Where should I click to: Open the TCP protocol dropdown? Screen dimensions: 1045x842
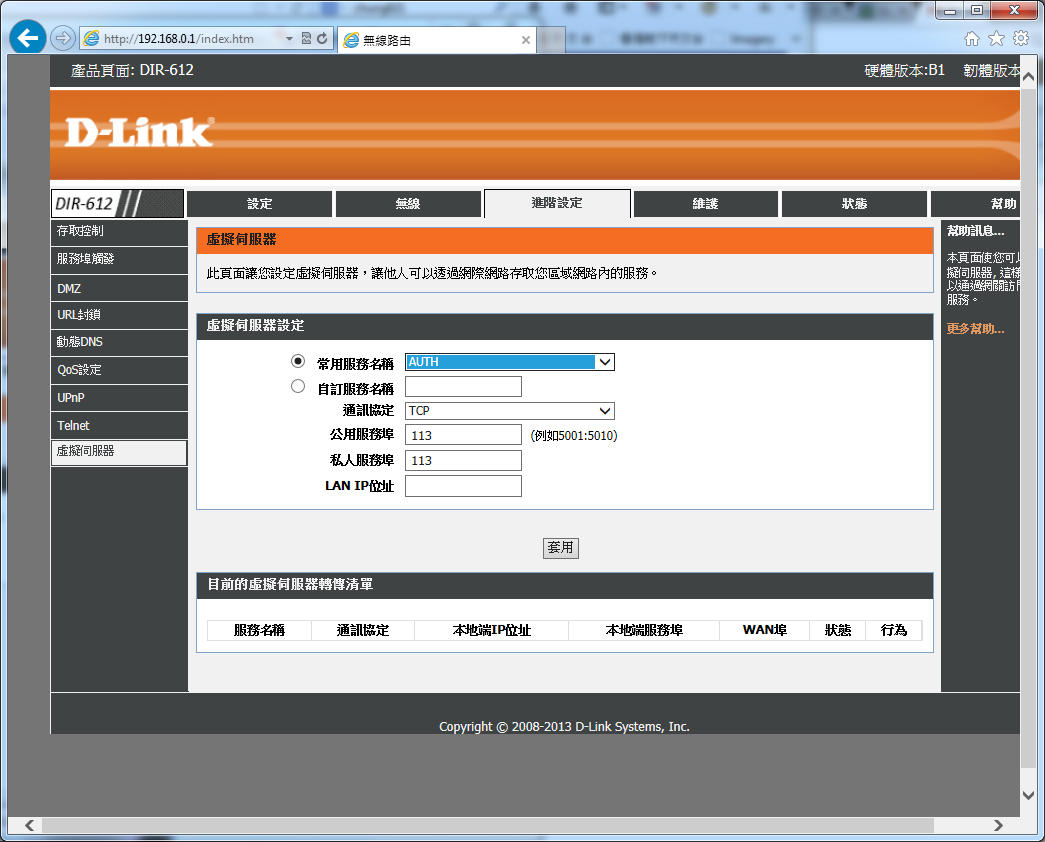click(509, 411)
